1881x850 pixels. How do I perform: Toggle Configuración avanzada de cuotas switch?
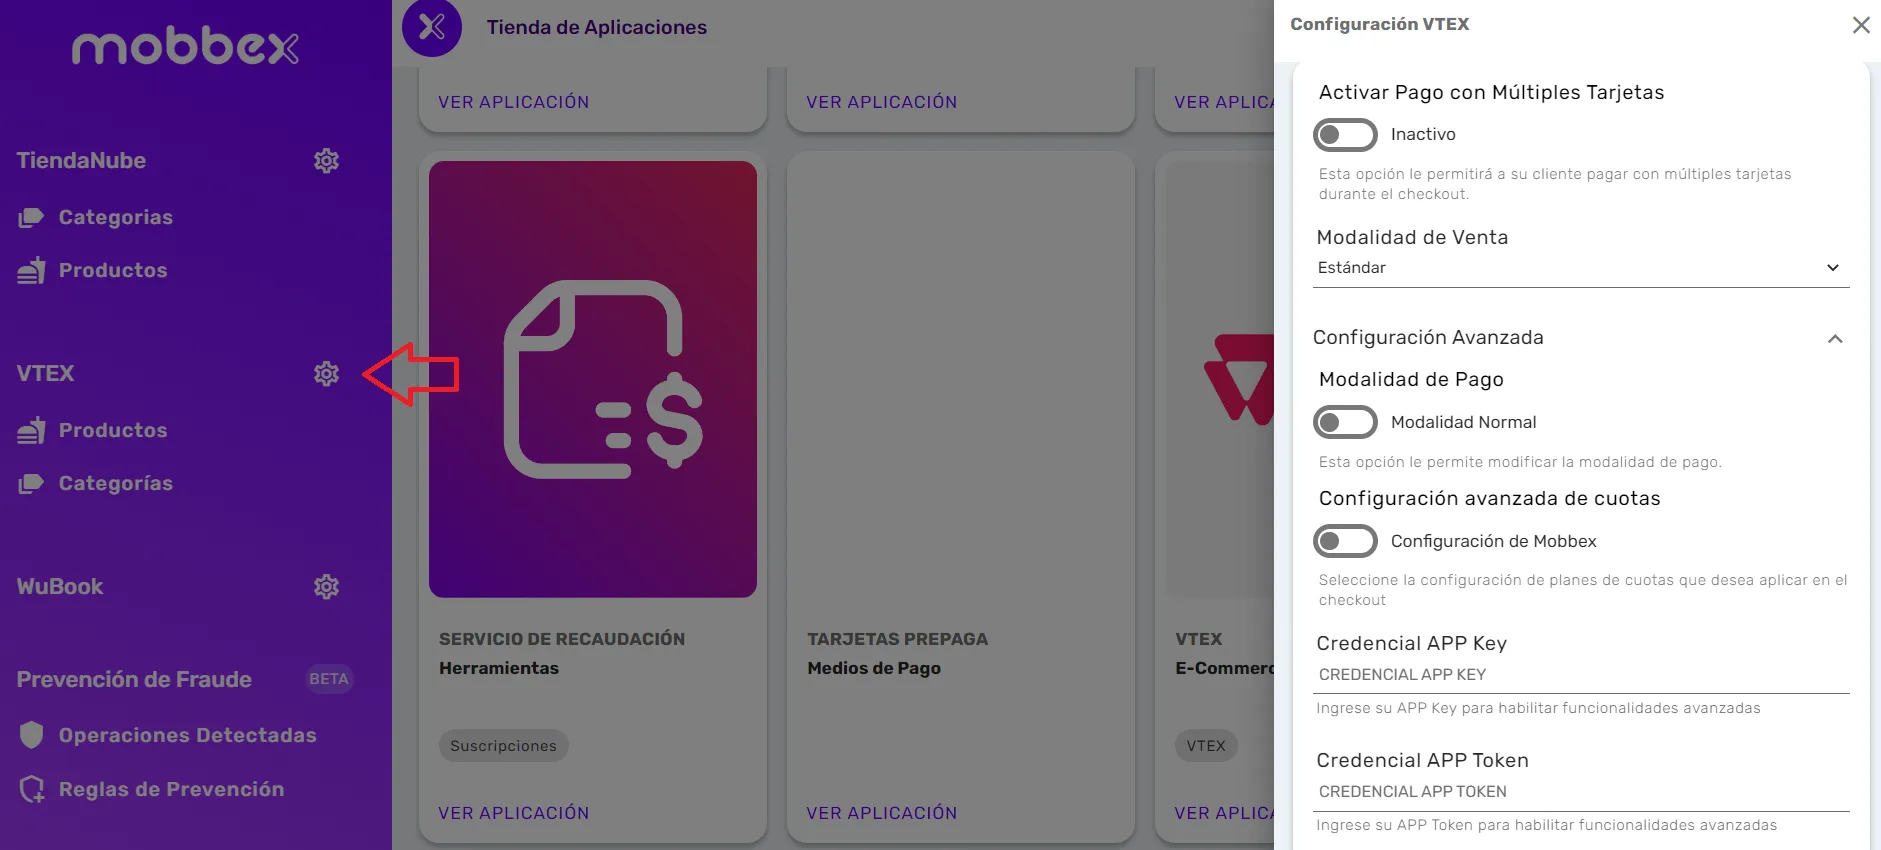click(1345, 542)
